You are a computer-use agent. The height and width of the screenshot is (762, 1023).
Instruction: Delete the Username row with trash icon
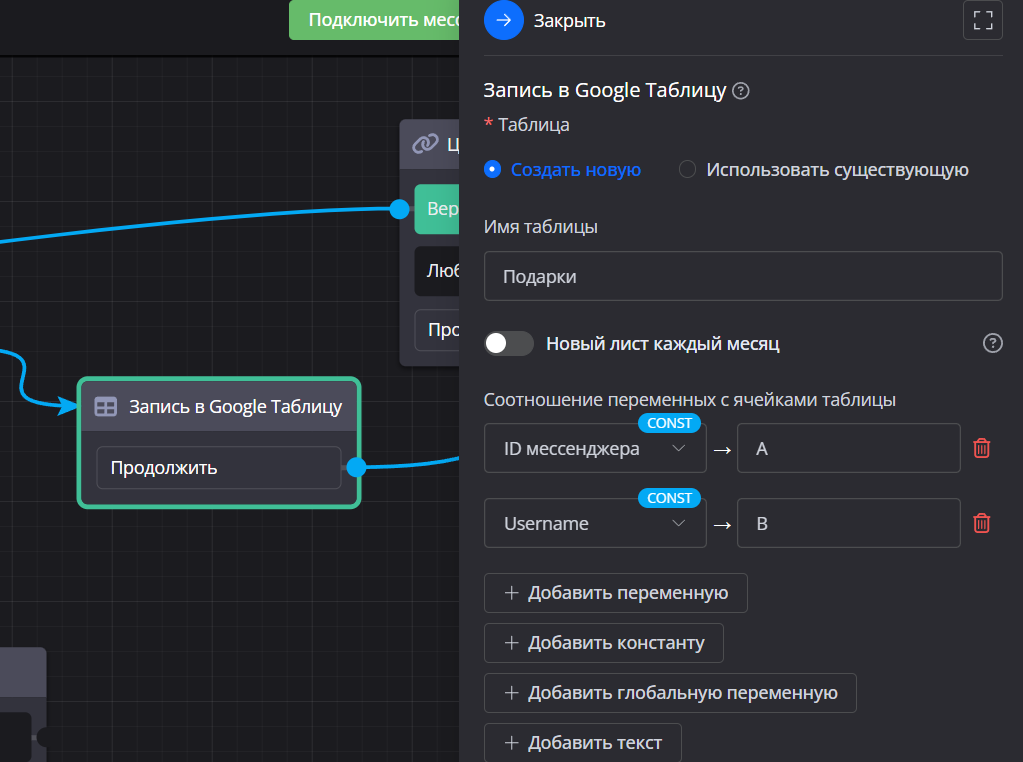point(982,523)
